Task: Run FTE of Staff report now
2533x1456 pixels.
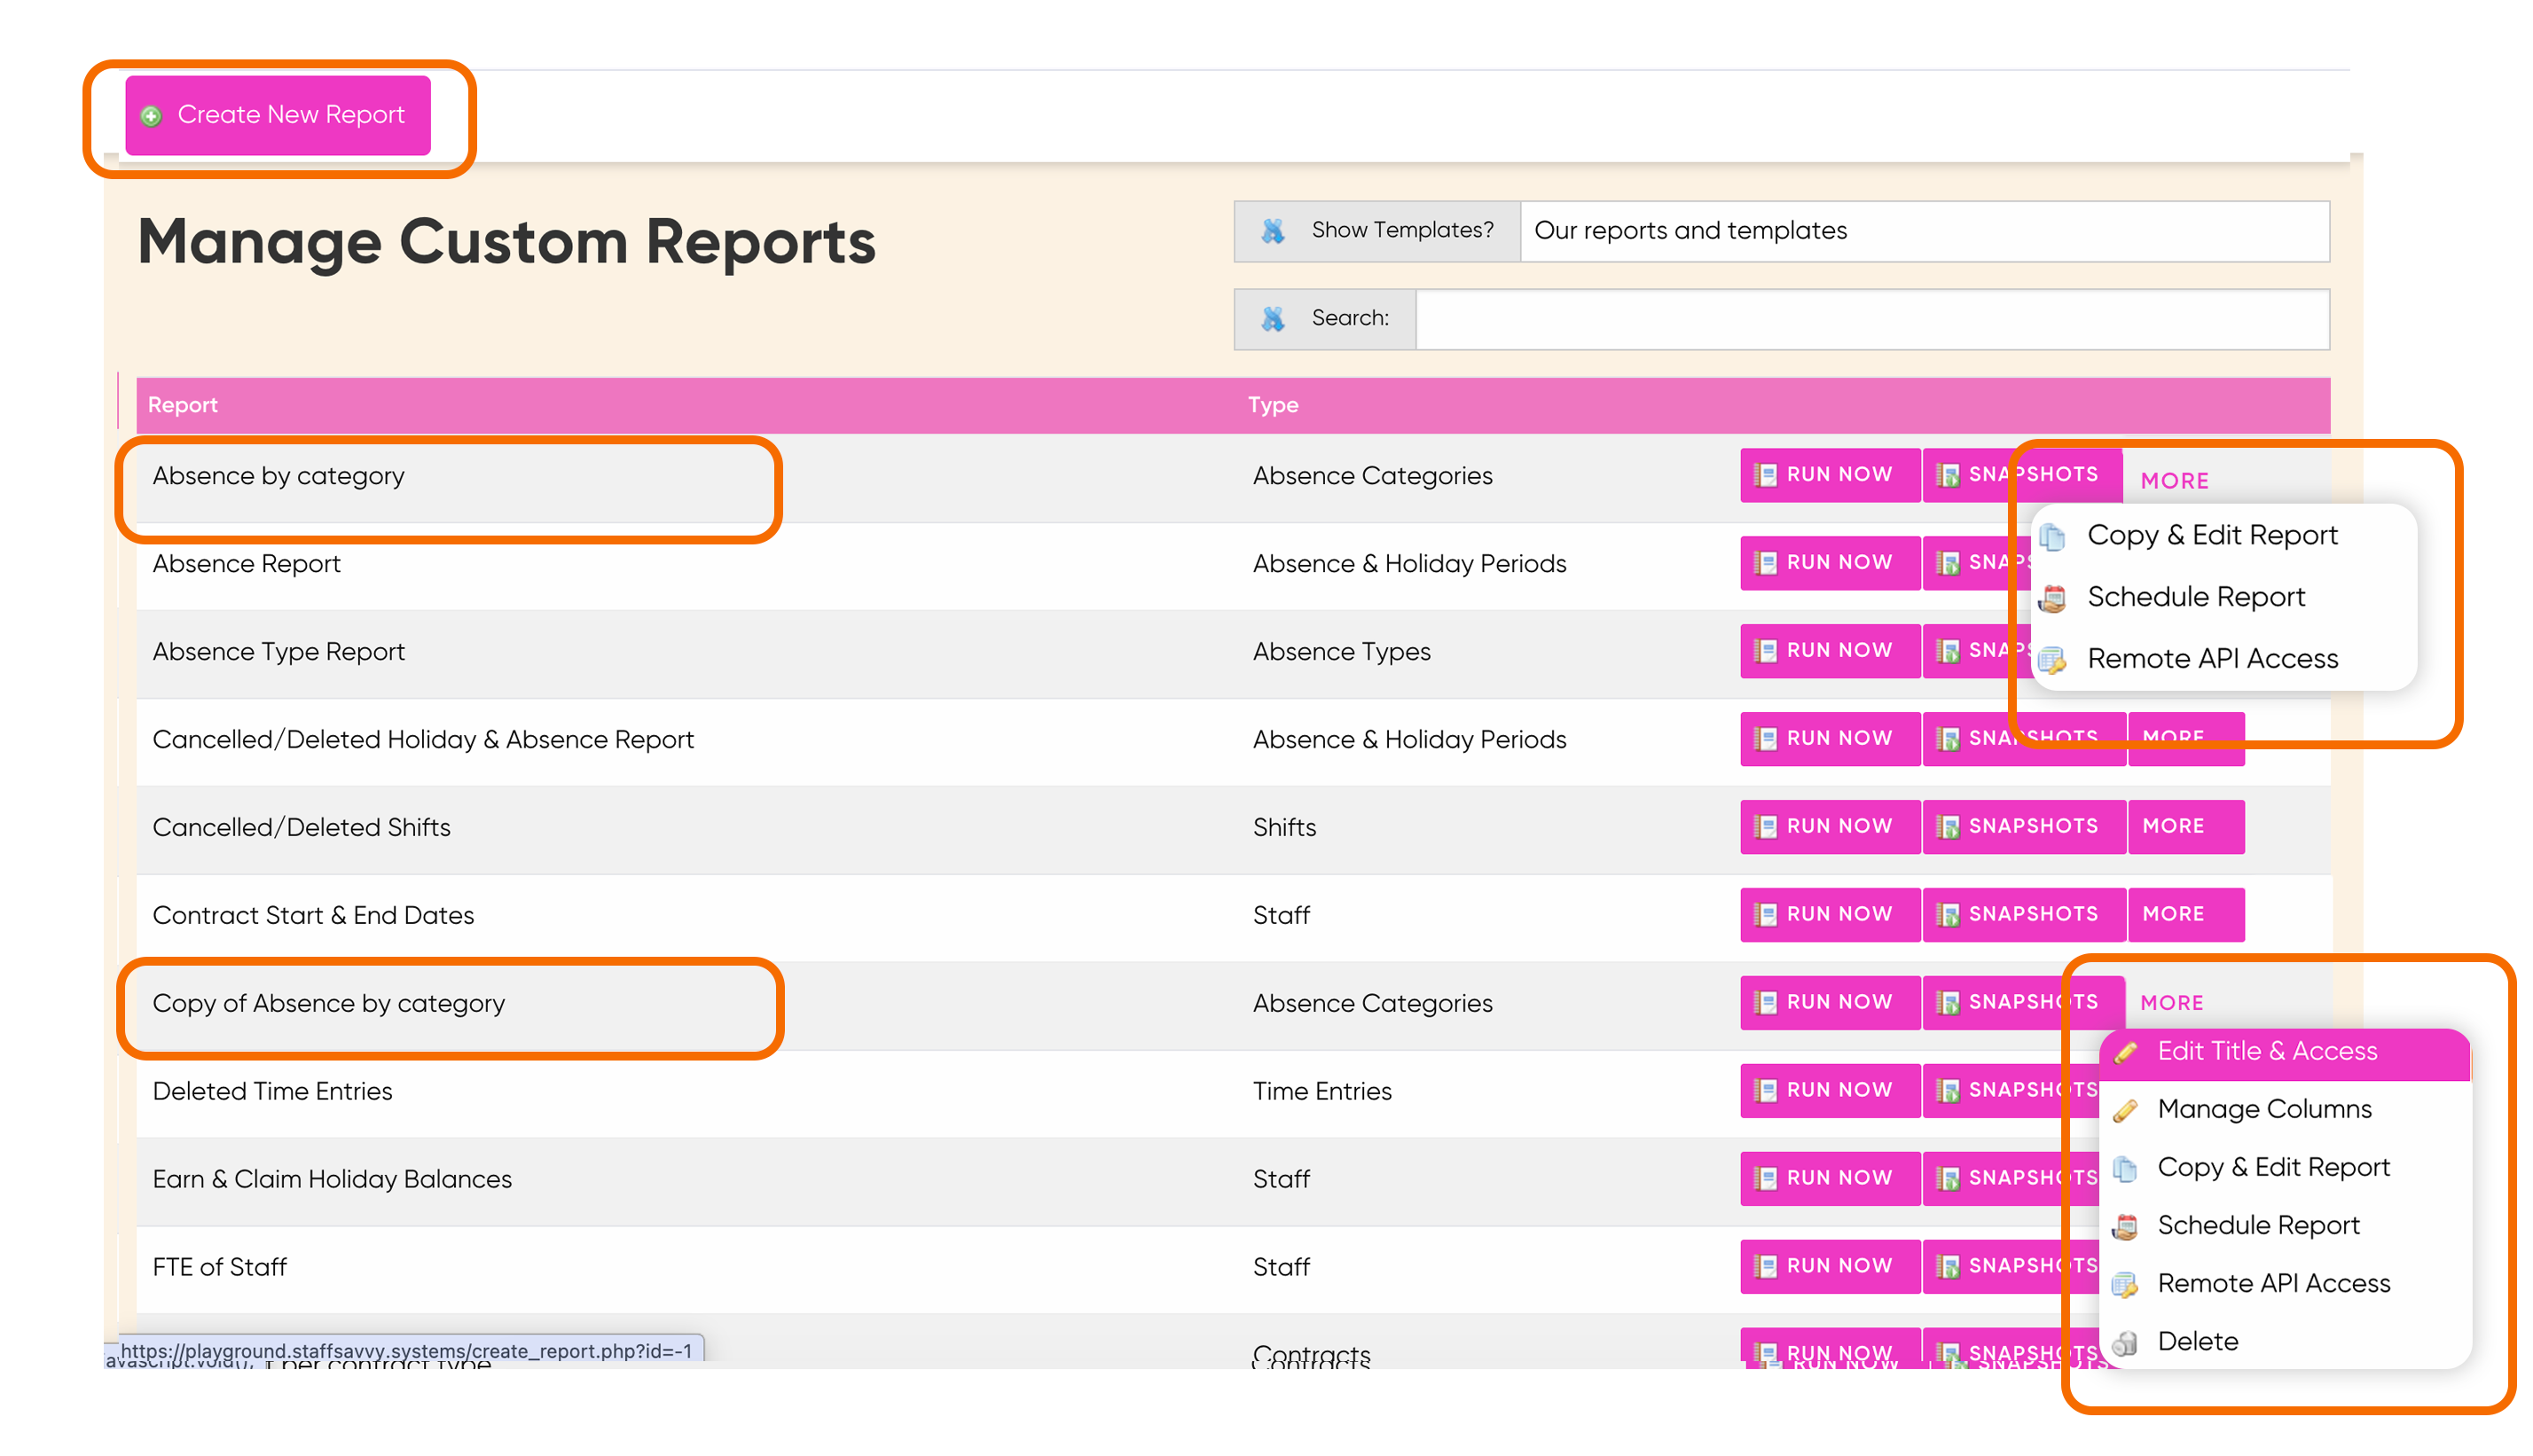Action: 1829,1267
